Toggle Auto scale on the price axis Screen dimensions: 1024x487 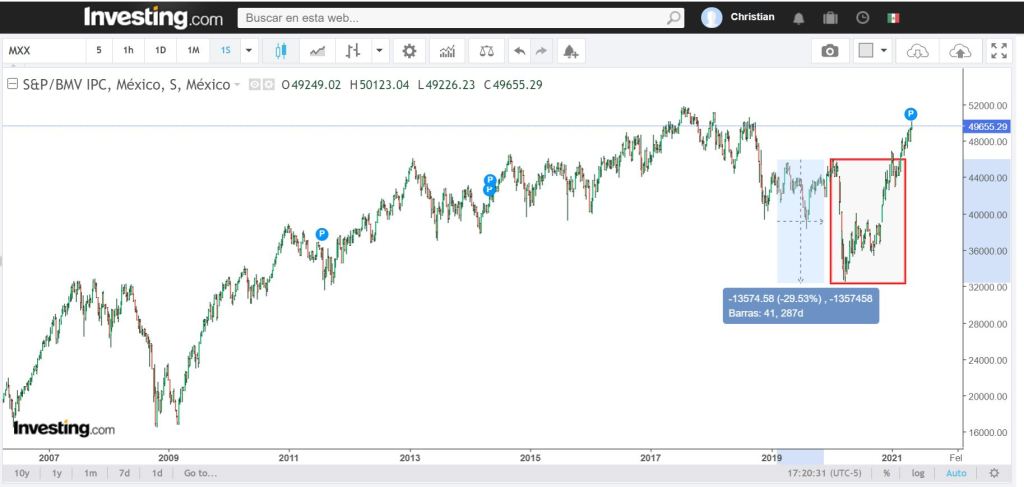pos(956,473)
